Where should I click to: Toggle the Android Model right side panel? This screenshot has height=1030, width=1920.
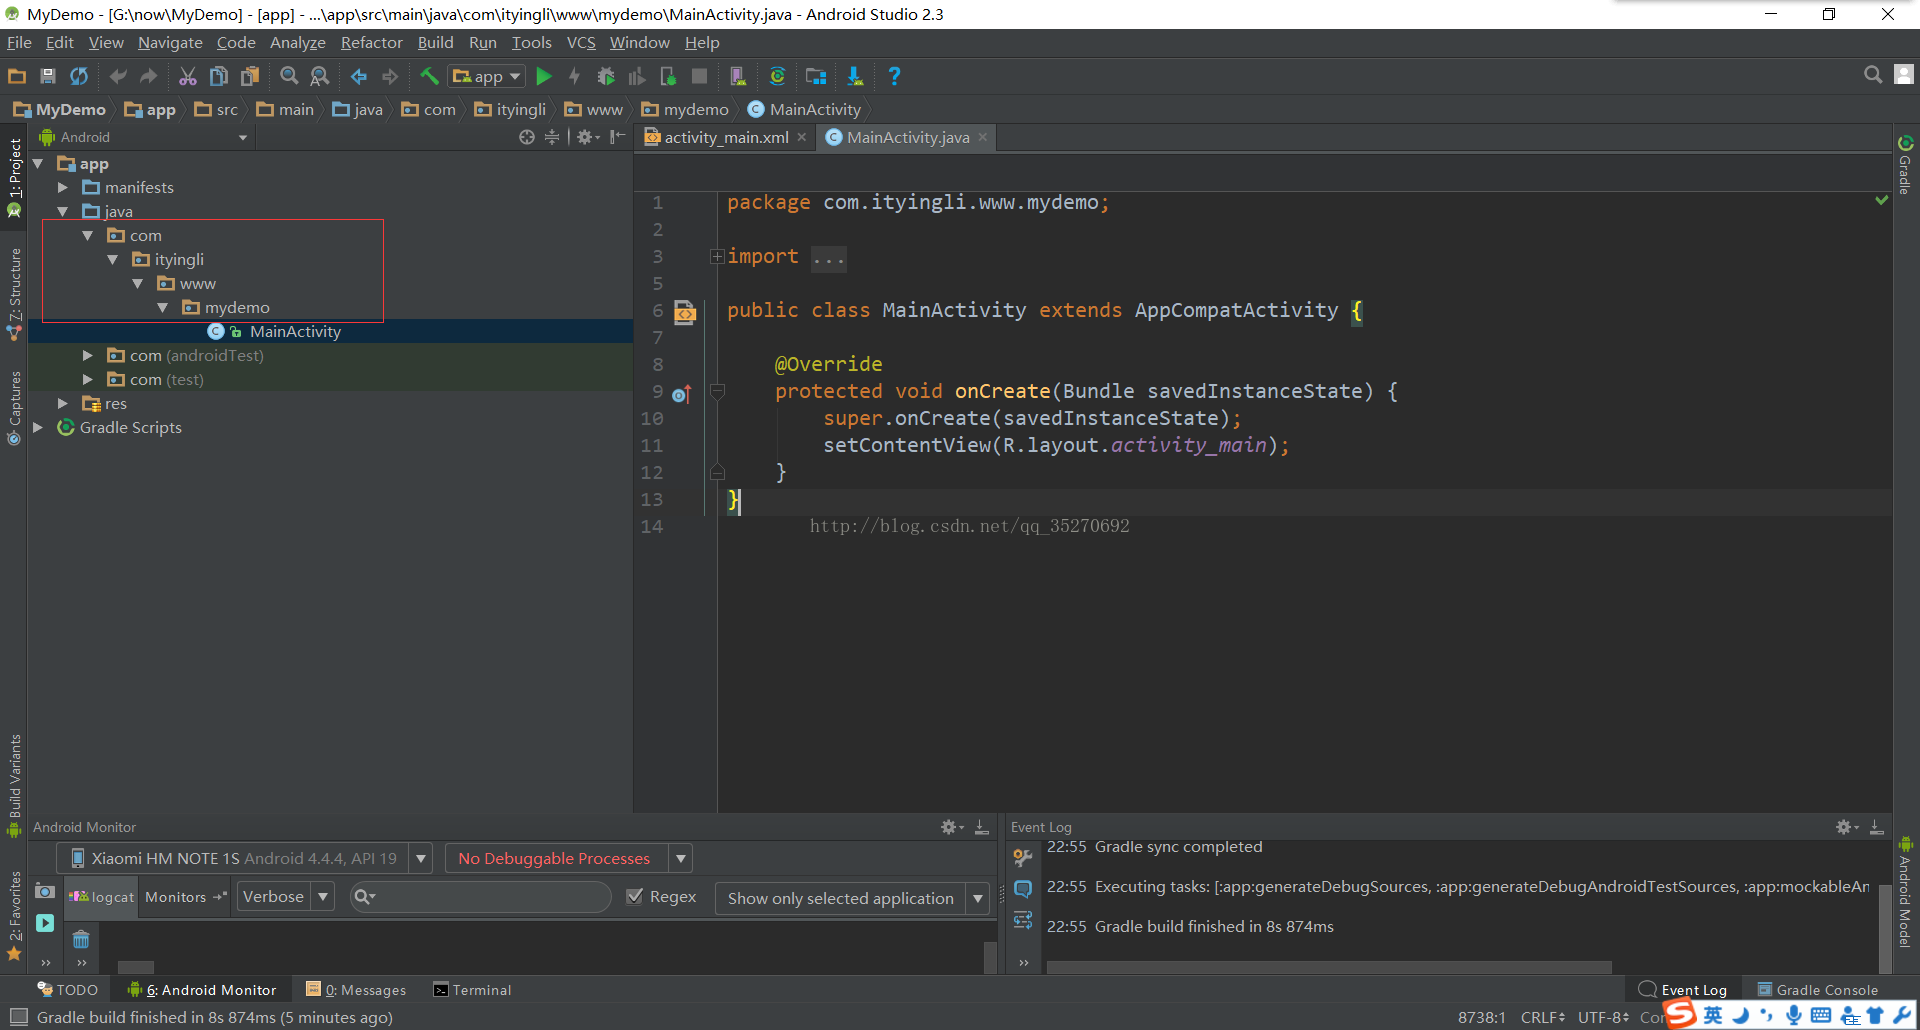coord(1906,893)
